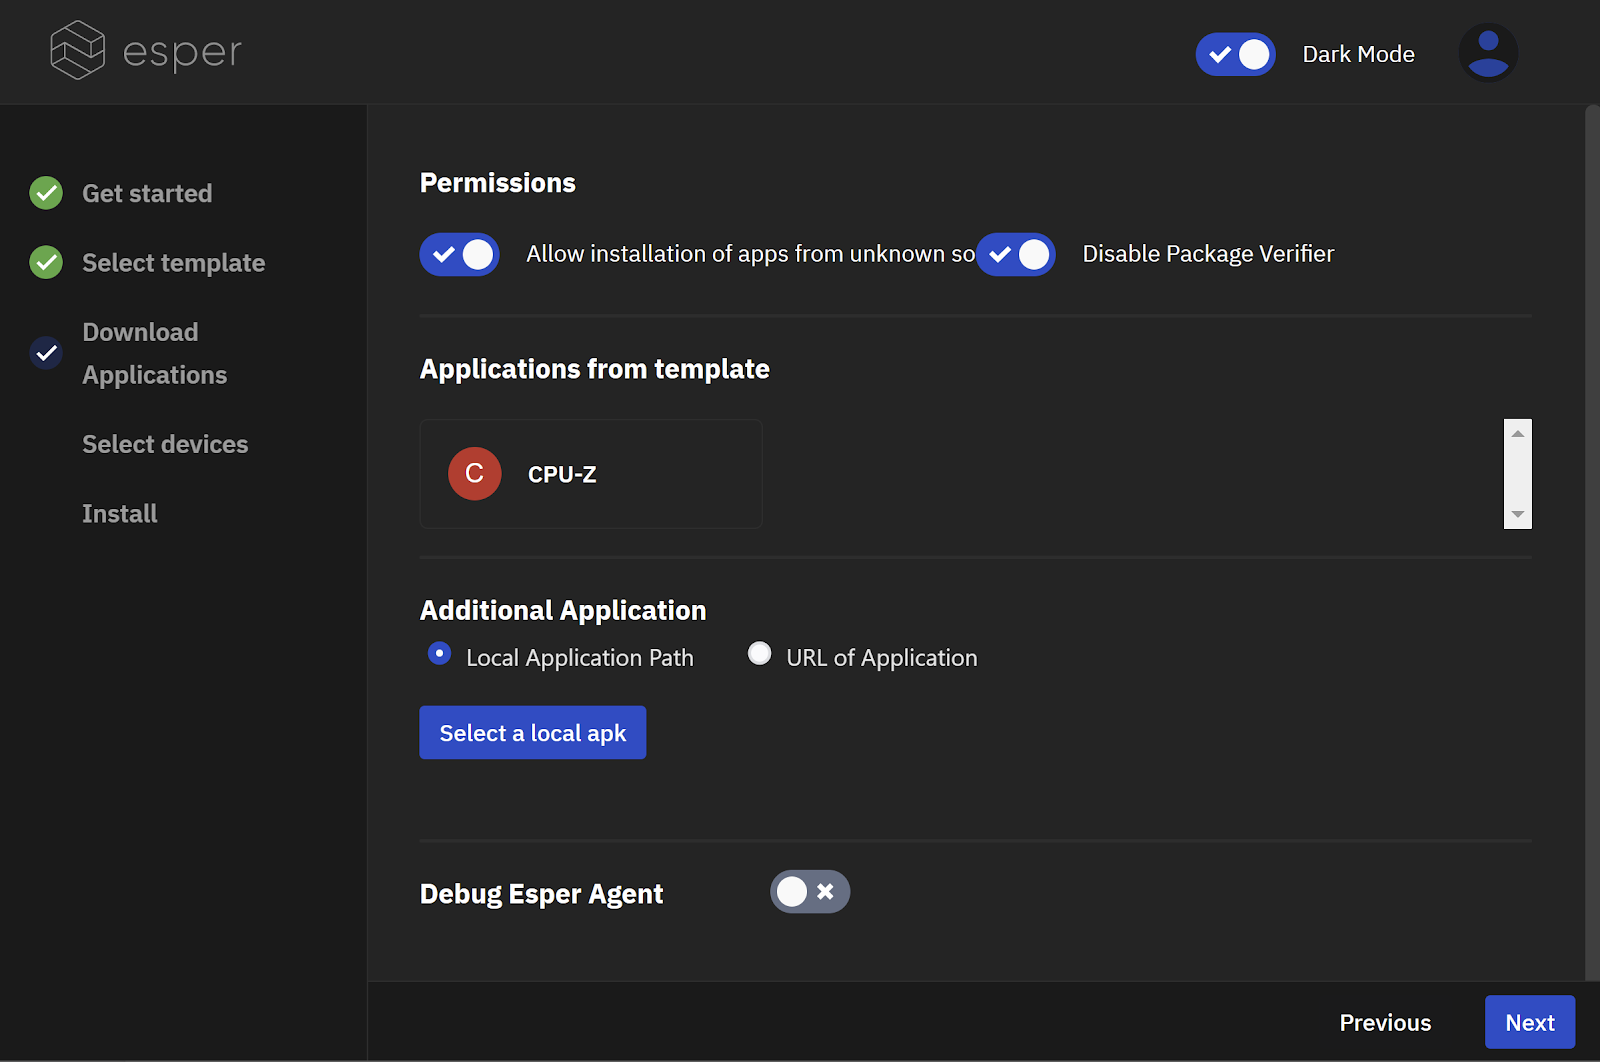Viewport: 1600px width, 1062px height.
Task: Click the esper logo
Action: (x=144, y=50)
